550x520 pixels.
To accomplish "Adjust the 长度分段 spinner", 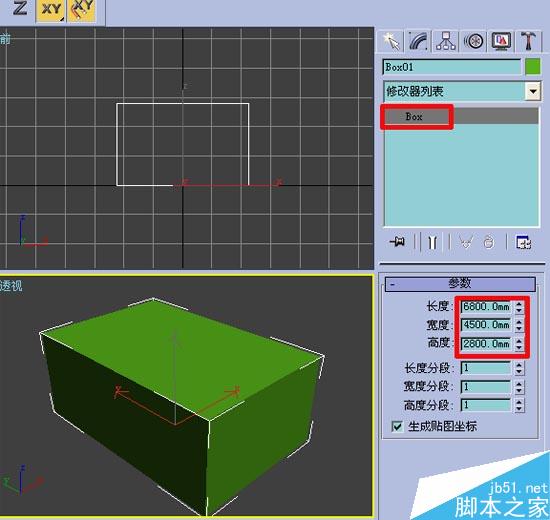I will click(x=519, y=368).
